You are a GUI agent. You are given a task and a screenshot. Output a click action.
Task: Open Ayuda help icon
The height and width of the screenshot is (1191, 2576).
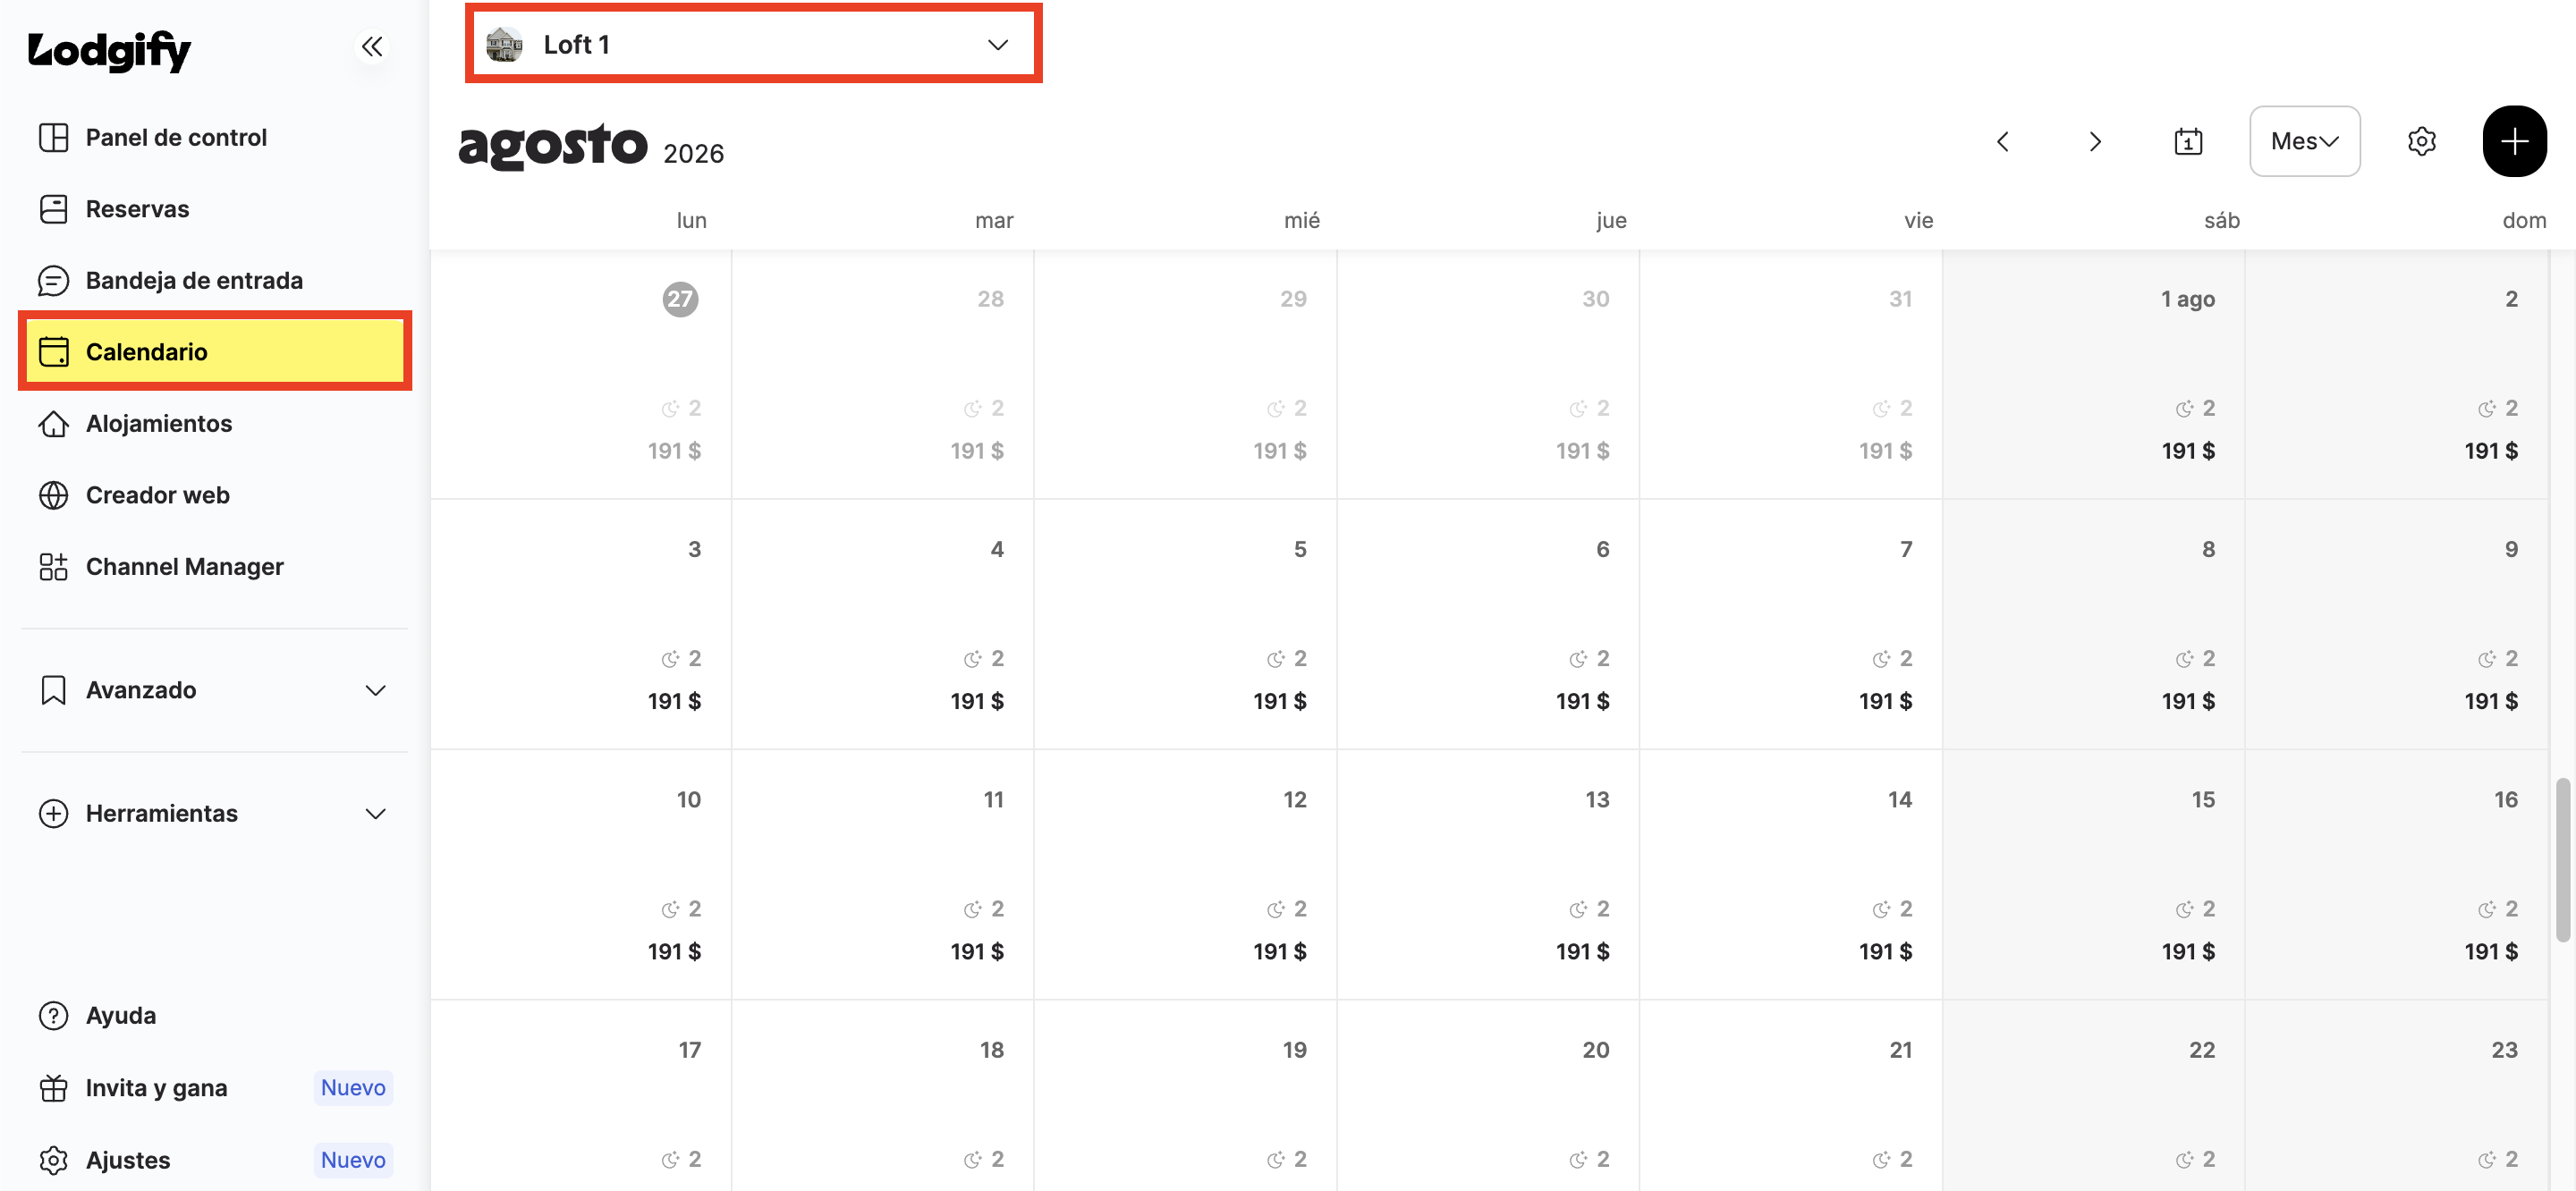pyautogui.click(x=53, y=1015)
